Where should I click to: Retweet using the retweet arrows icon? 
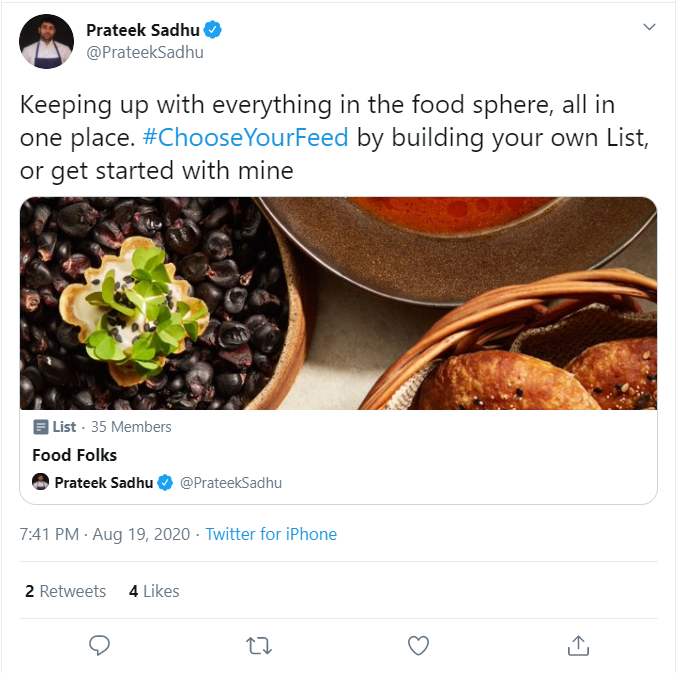259,646
